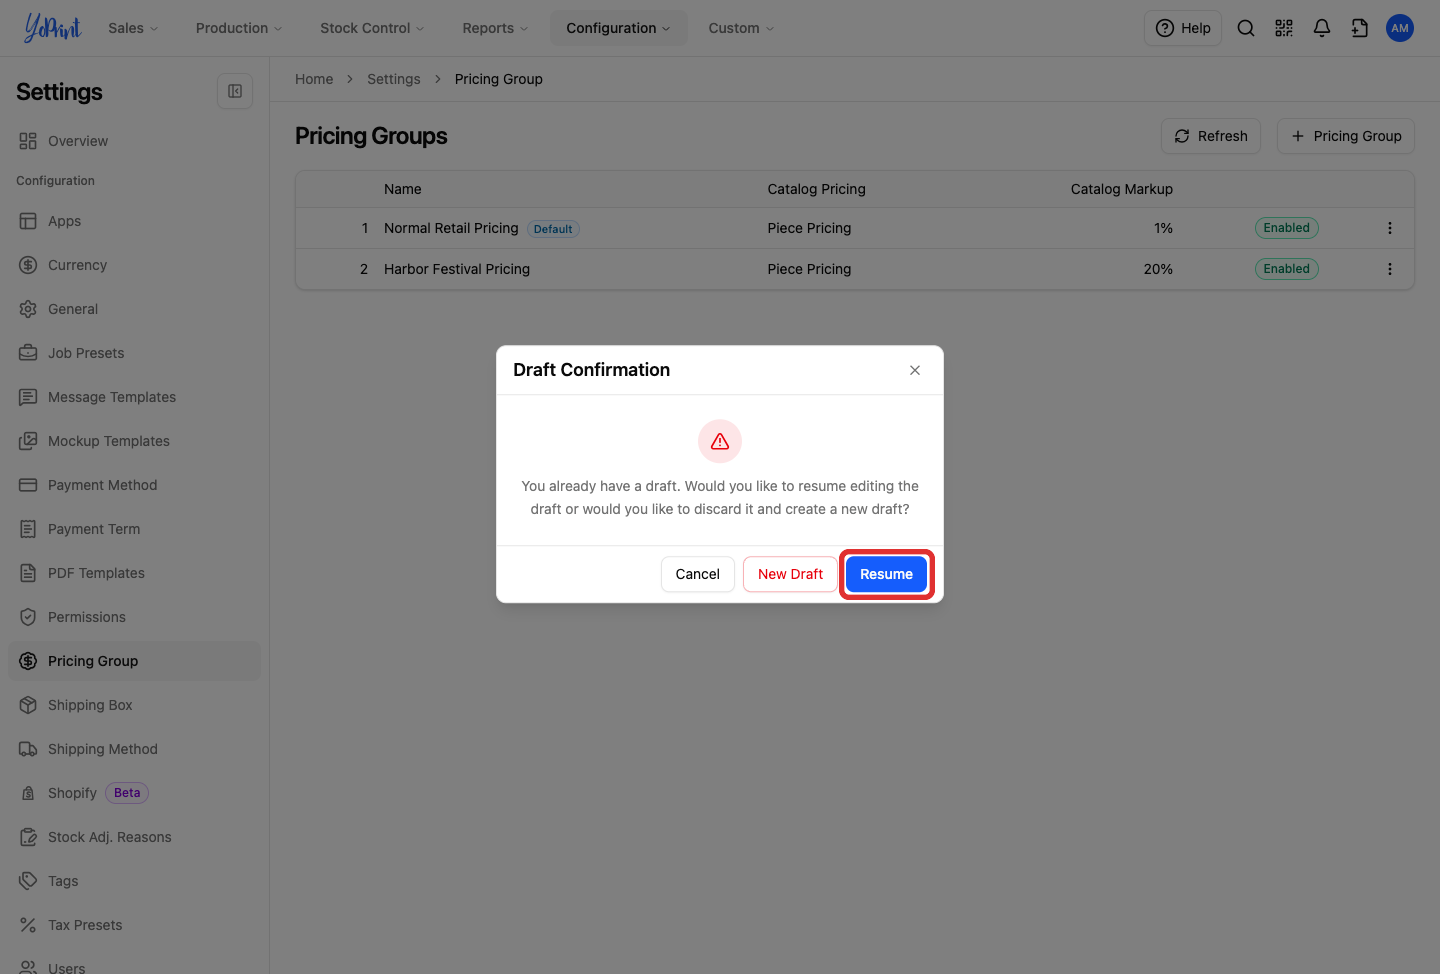Image resolution: width=1440 pixels, height=974 pixels.
Task: Expand the Custom menu
Action: (x=741, y=28)
